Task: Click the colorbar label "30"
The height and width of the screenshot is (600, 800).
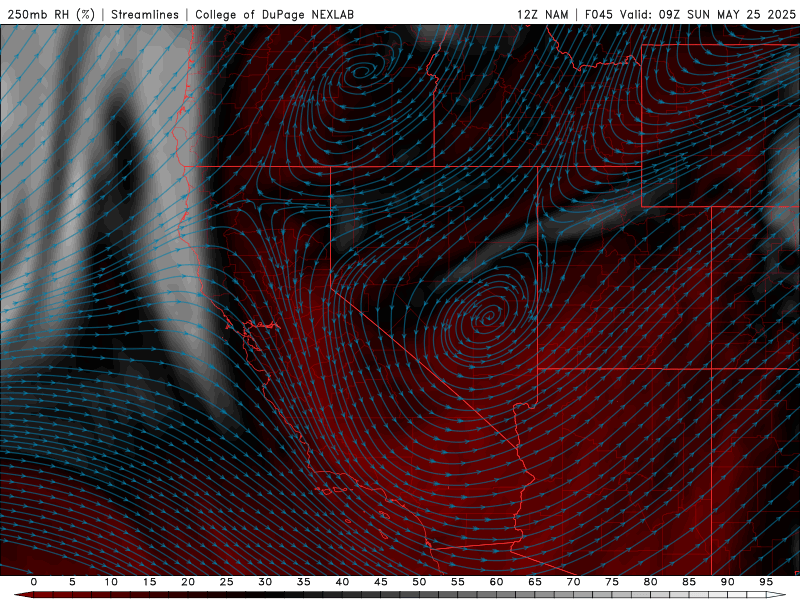Action: (x=265, y=582)
